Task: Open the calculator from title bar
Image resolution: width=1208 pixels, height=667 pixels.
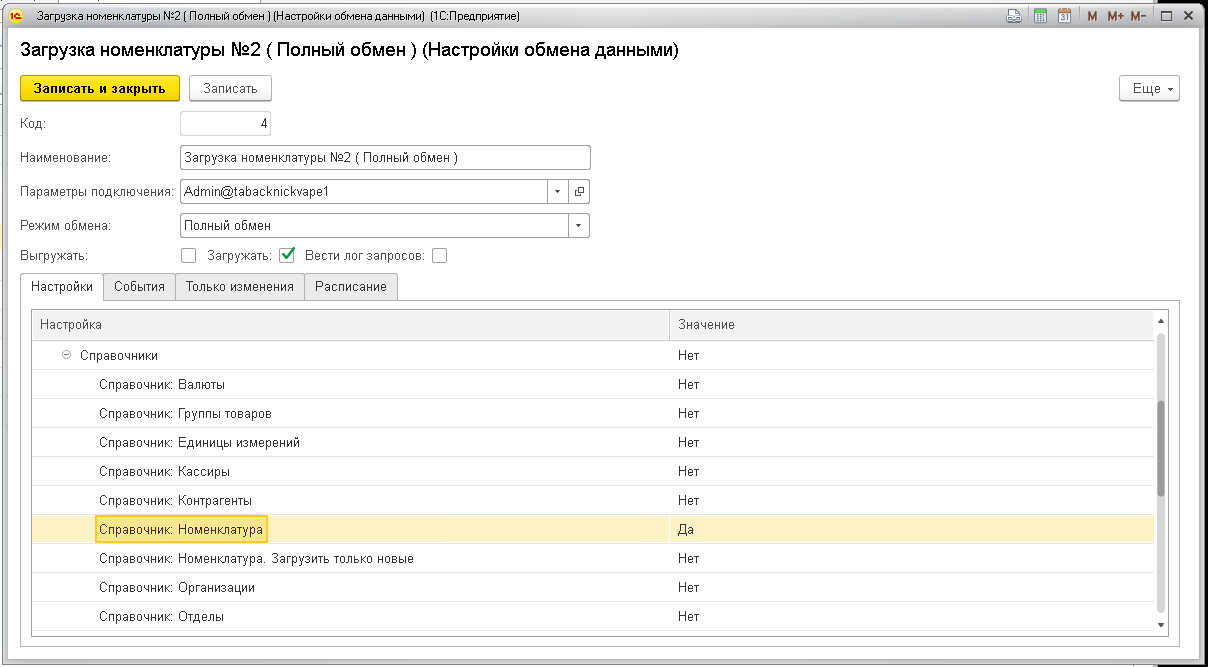Action: tap(1040, 16)
